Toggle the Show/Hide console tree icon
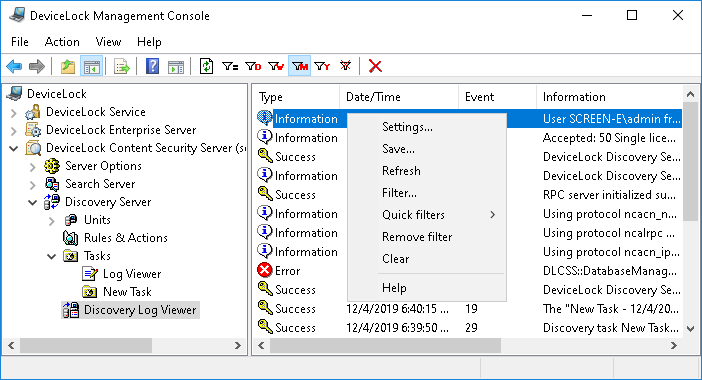The width and height of the screenshot is (702, 380). click(x=92, y=67)
